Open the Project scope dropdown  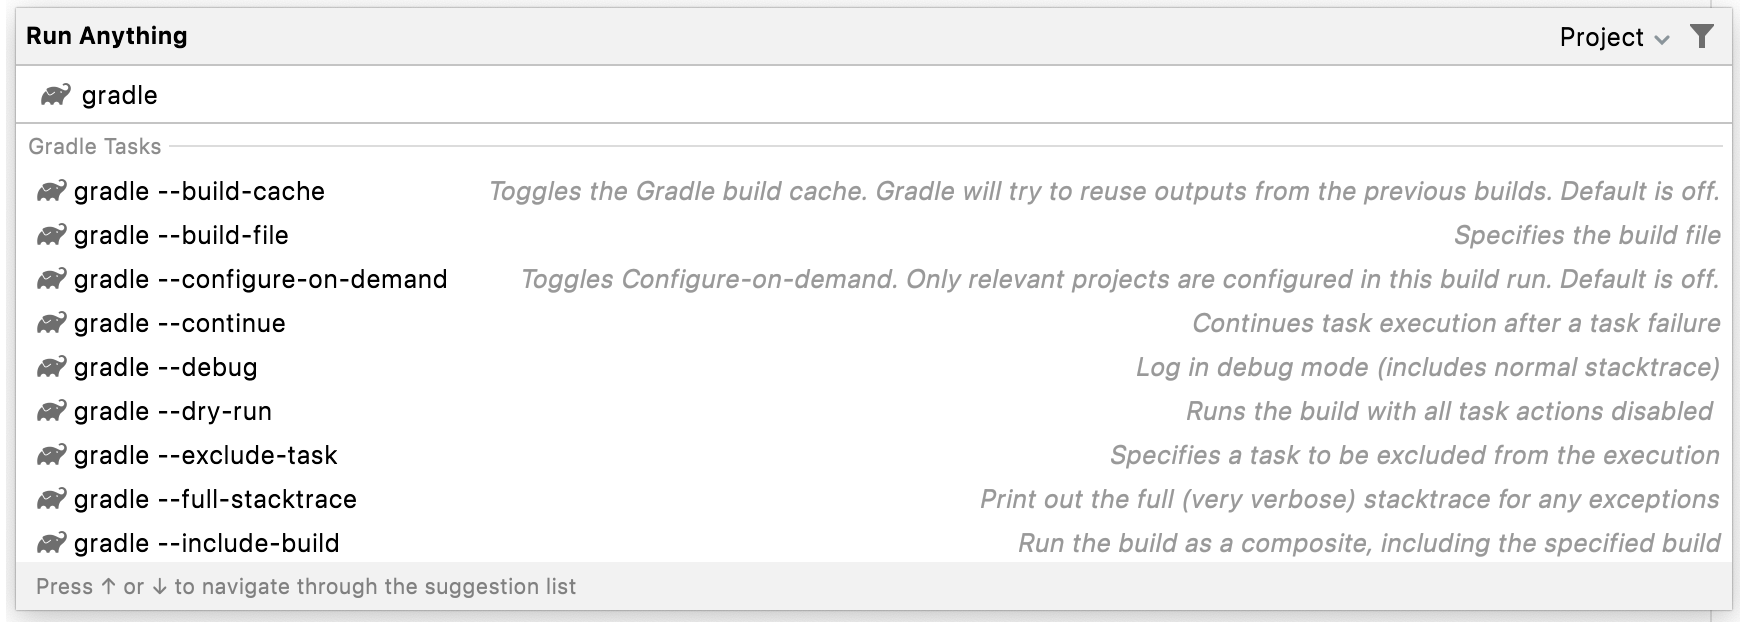coord(1614,37)
